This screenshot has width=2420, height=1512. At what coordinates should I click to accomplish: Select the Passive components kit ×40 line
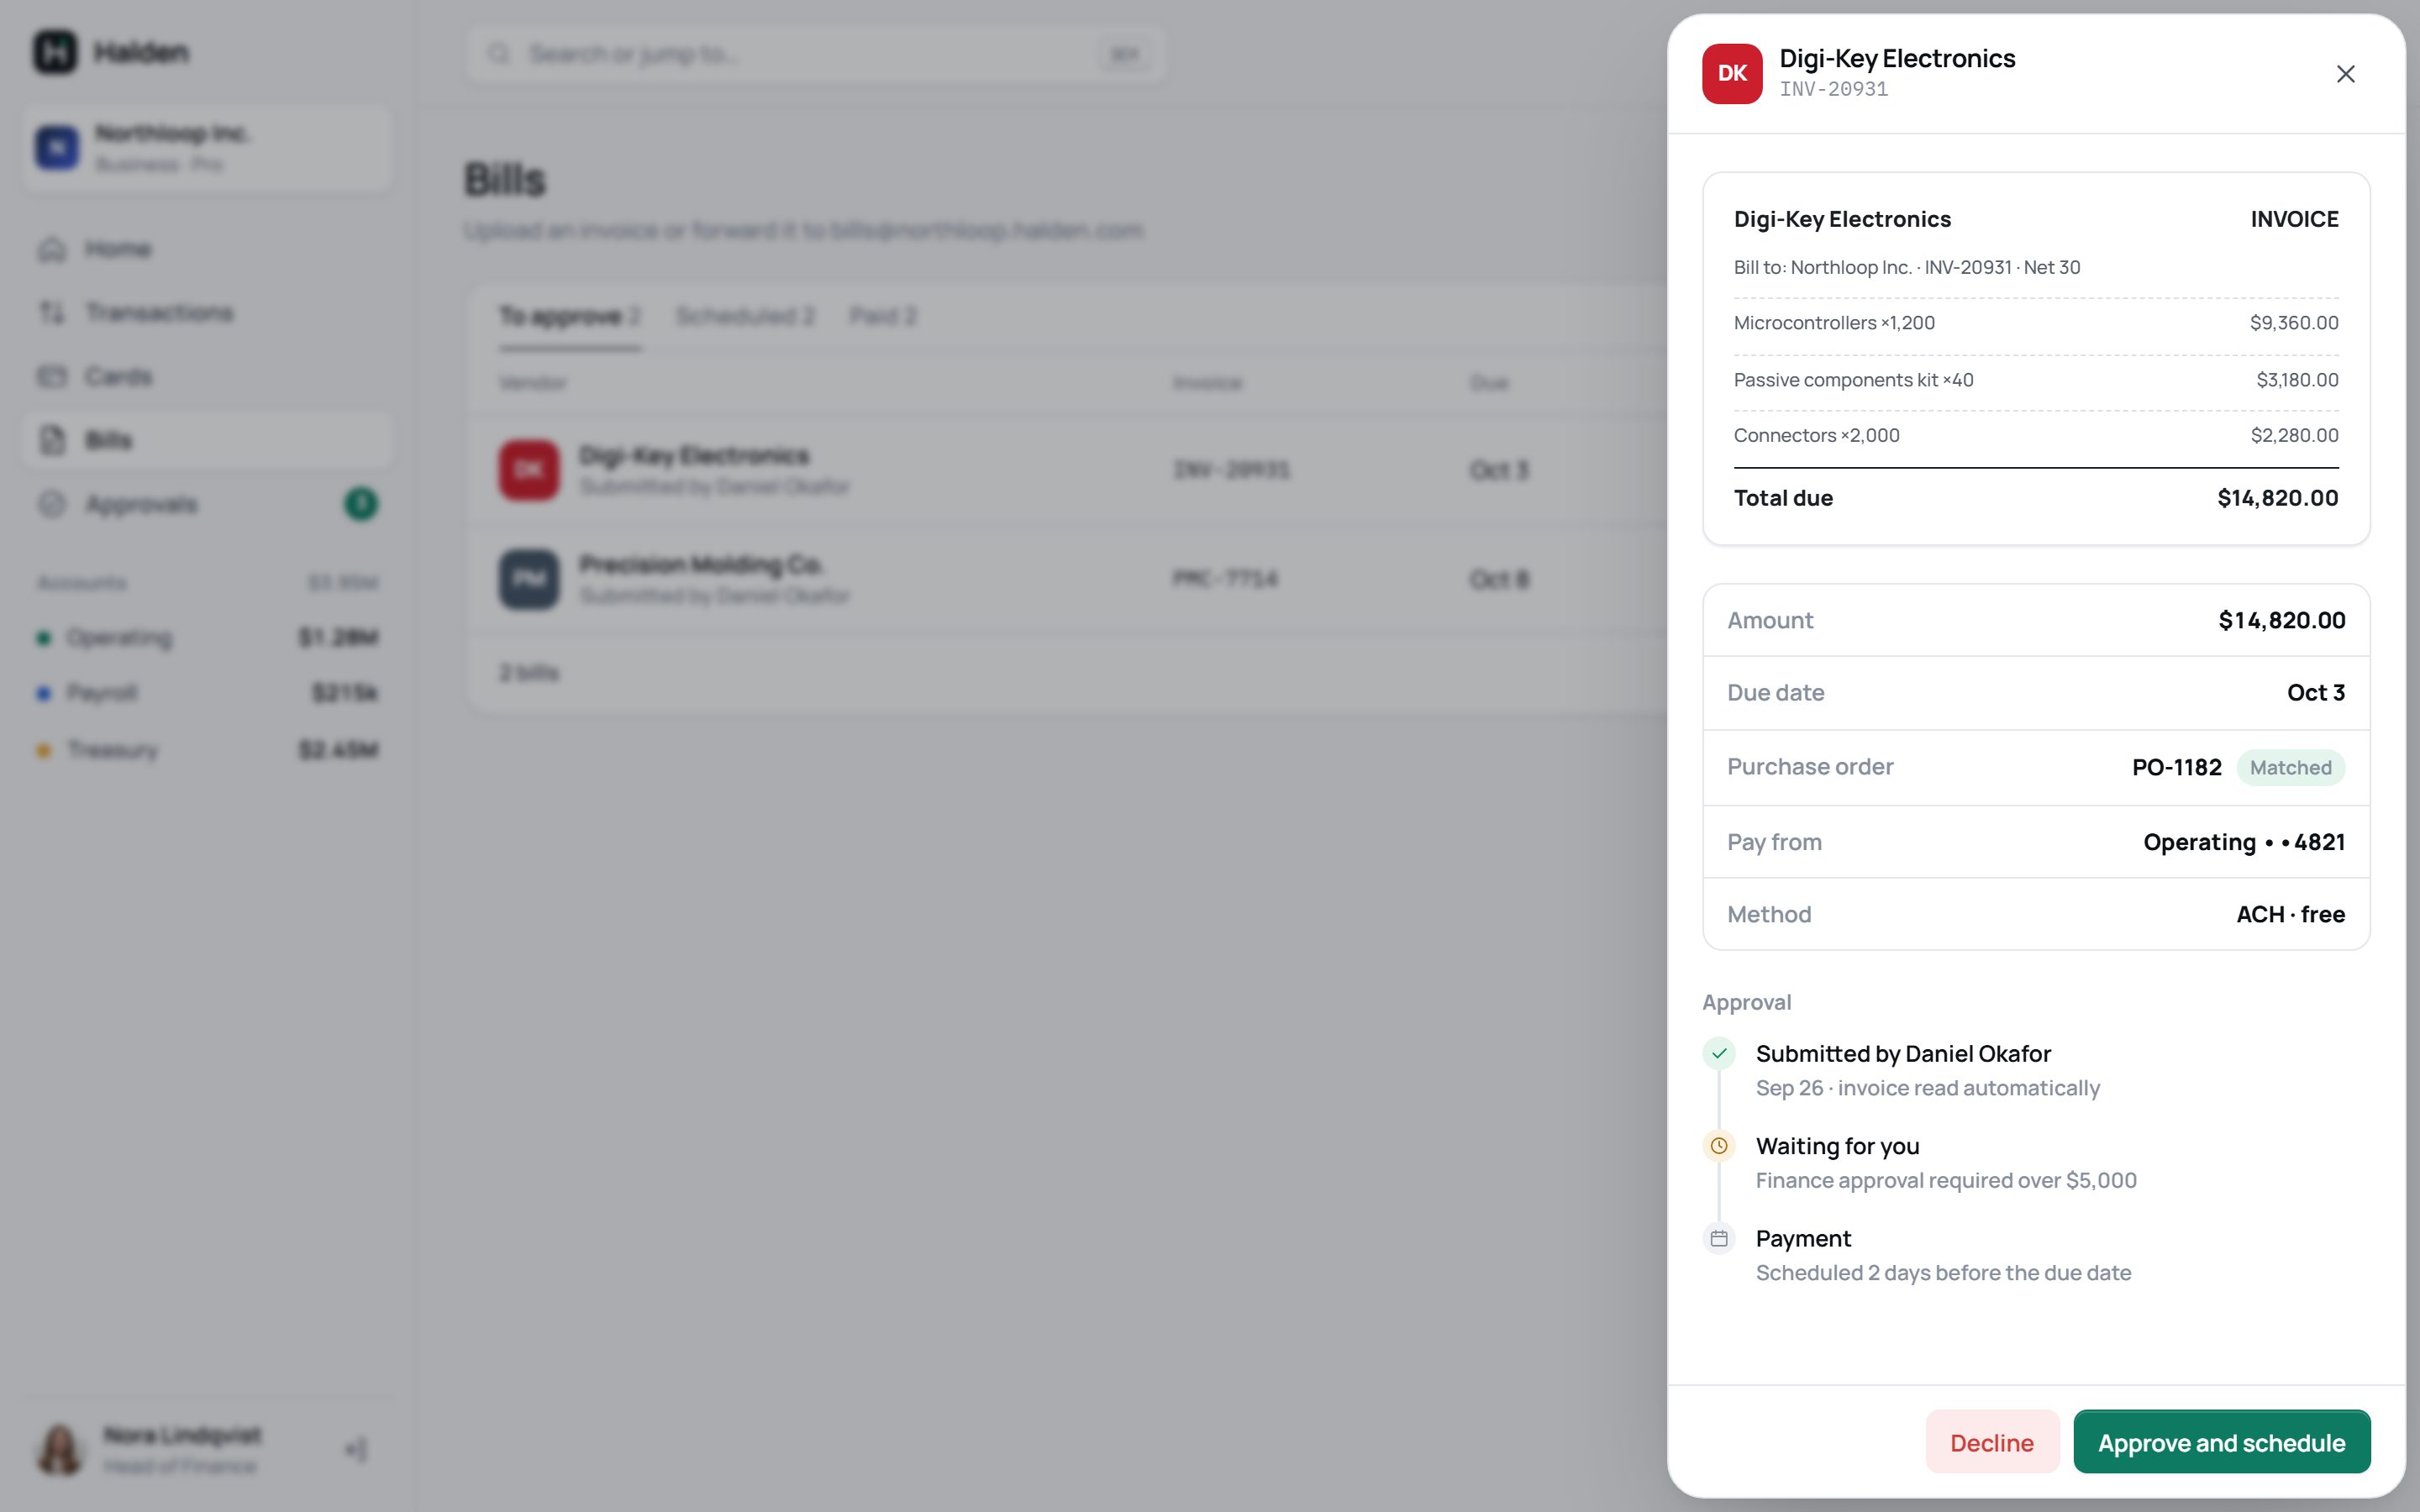pyautogui.click(x=2036, y=380)
